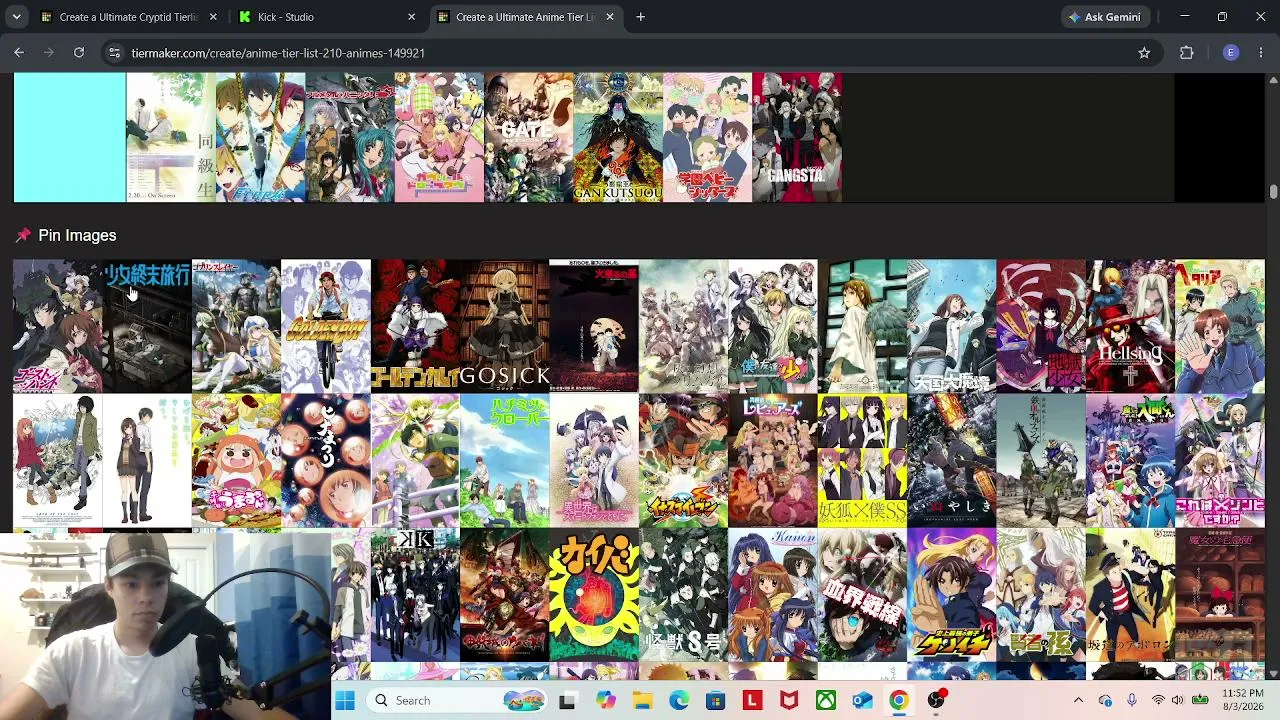The height and width of the screenshot is (720, 1280).
Task: Open the red L app on taskbar
Action: [752, 701]
